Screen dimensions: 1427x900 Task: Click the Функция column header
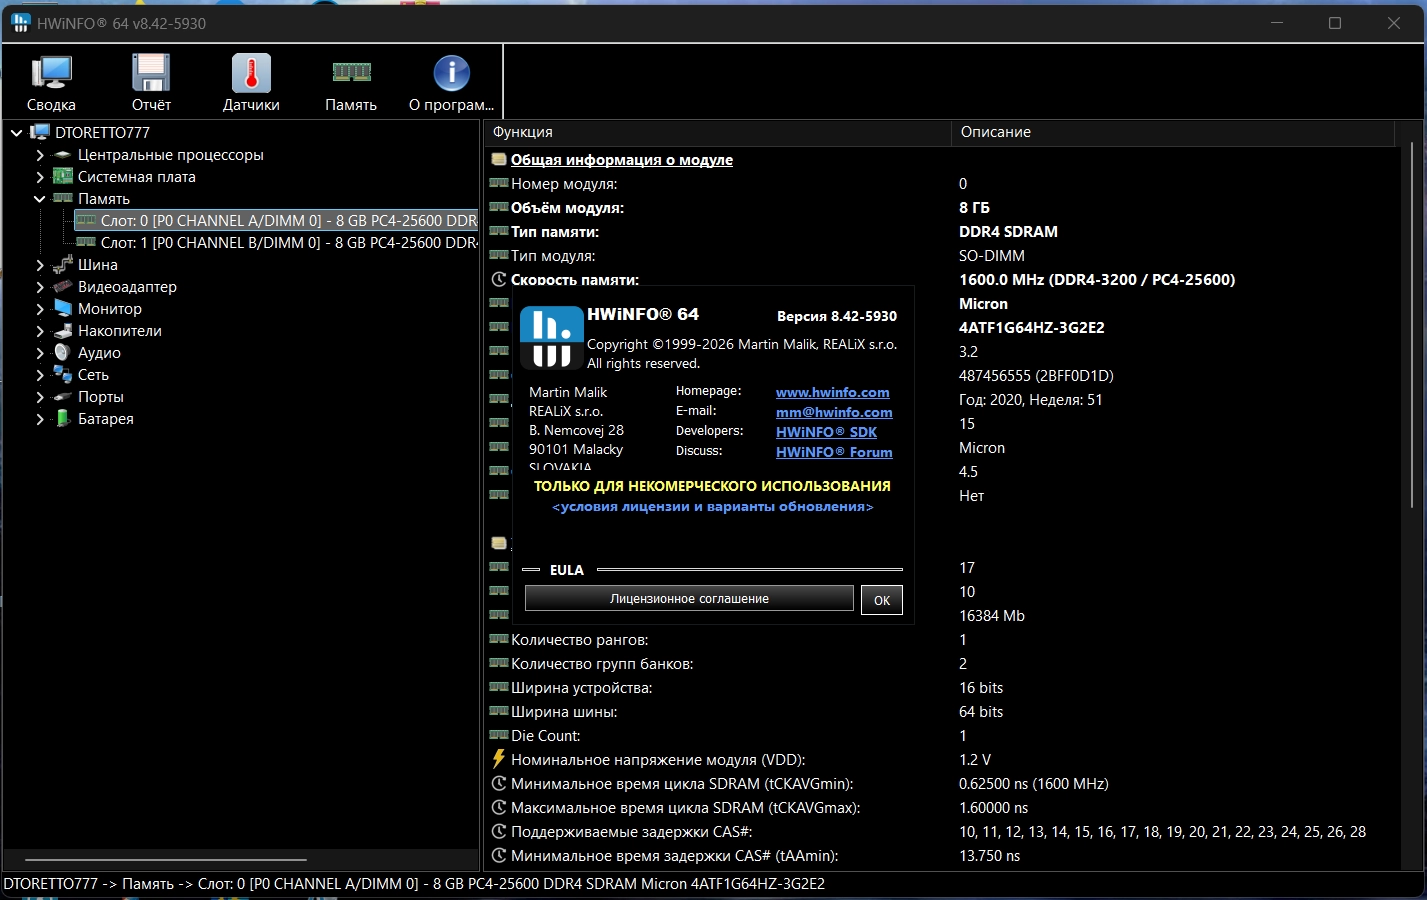717,132
